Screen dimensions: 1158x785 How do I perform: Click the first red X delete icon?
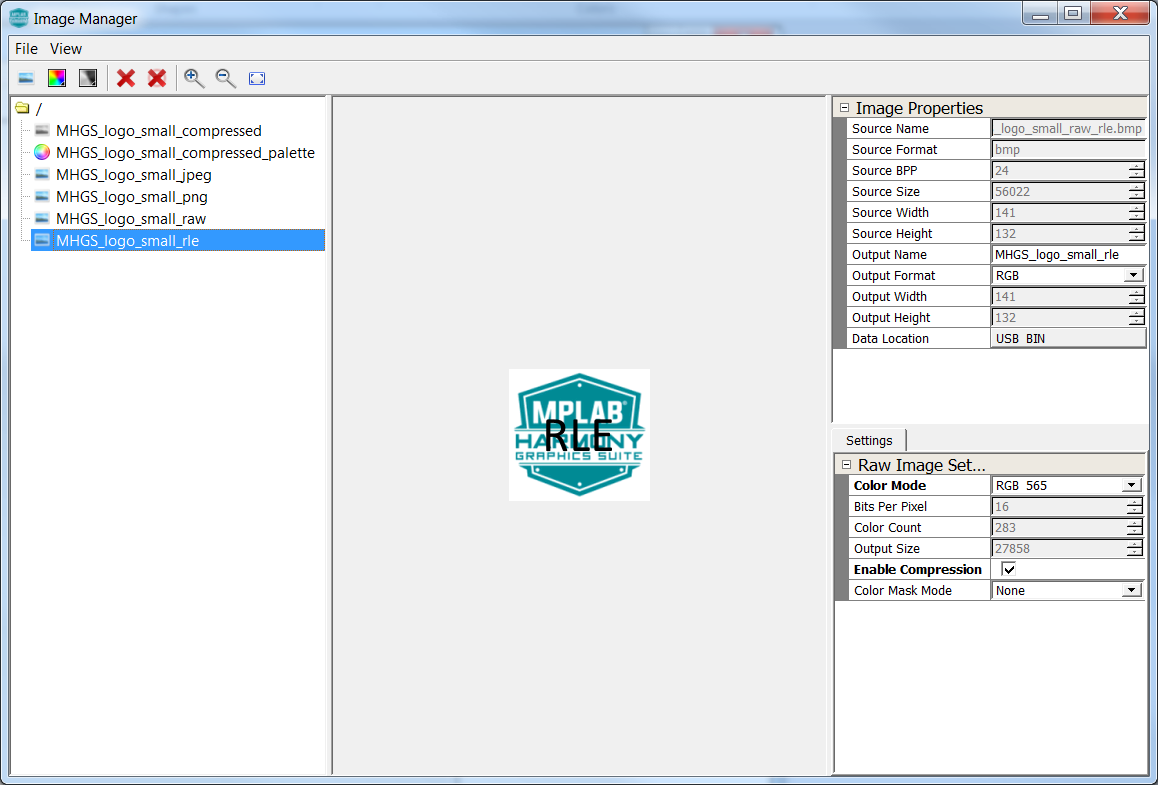point(126,78)
